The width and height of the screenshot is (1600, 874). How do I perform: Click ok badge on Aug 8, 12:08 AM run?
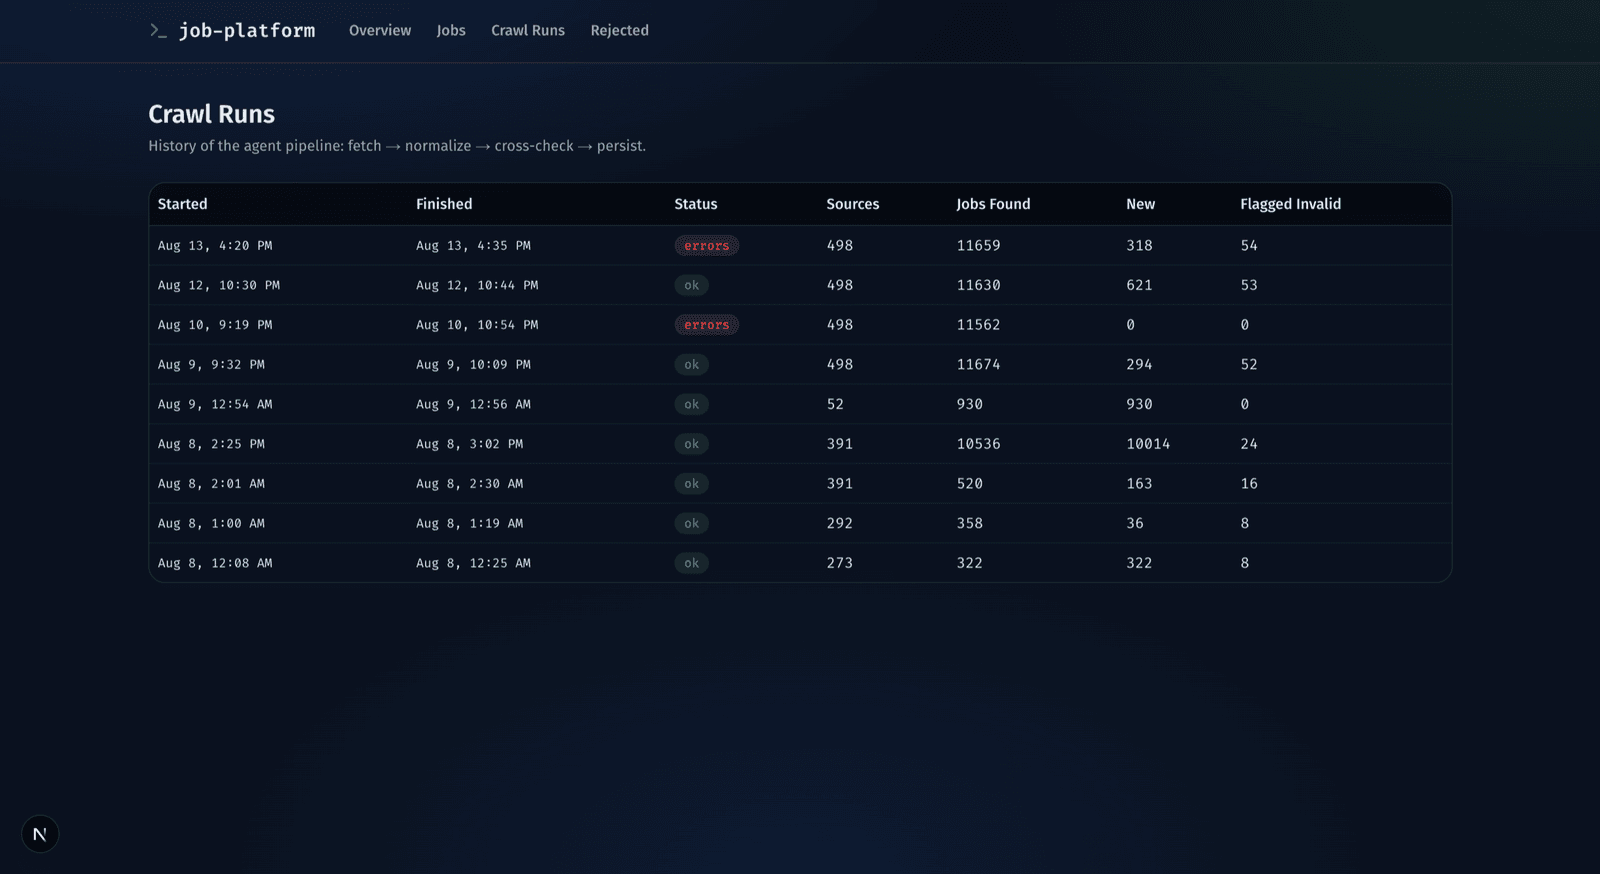(x=692, y=563)
